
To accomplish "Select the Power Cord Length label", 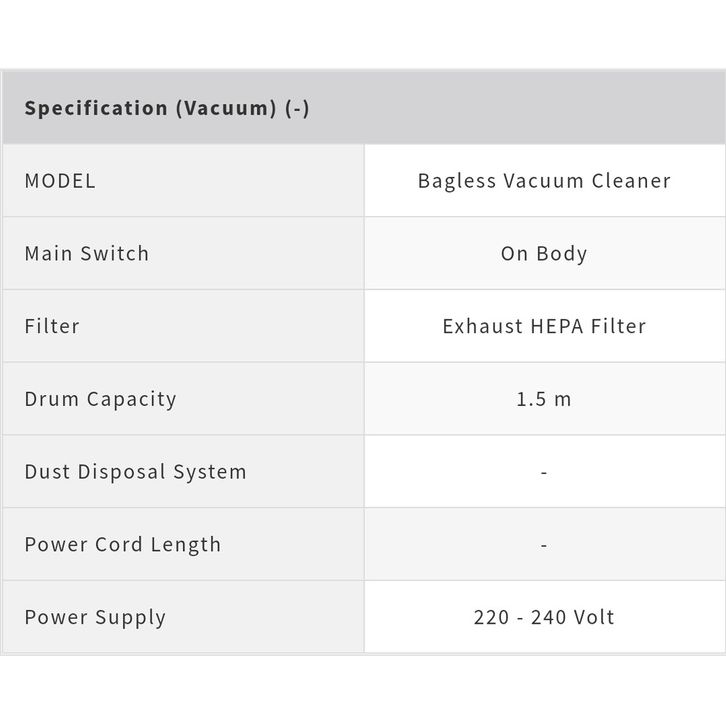I will click(x=123, y=545).
